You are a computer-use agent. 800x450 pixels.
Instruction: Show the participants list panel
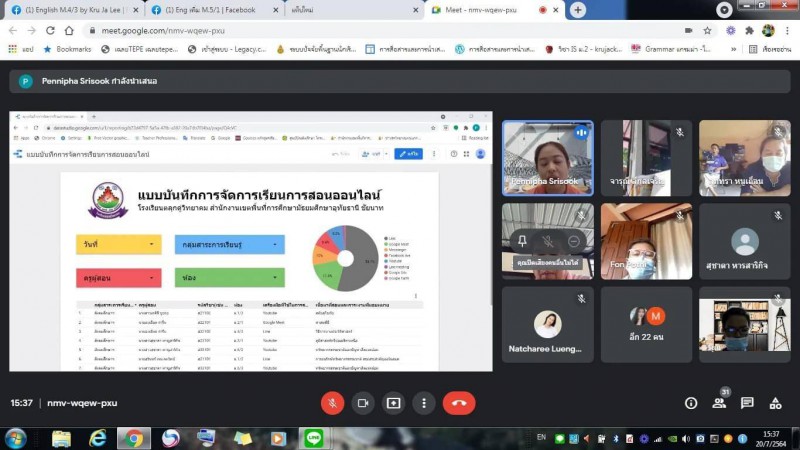pos(719,403)
